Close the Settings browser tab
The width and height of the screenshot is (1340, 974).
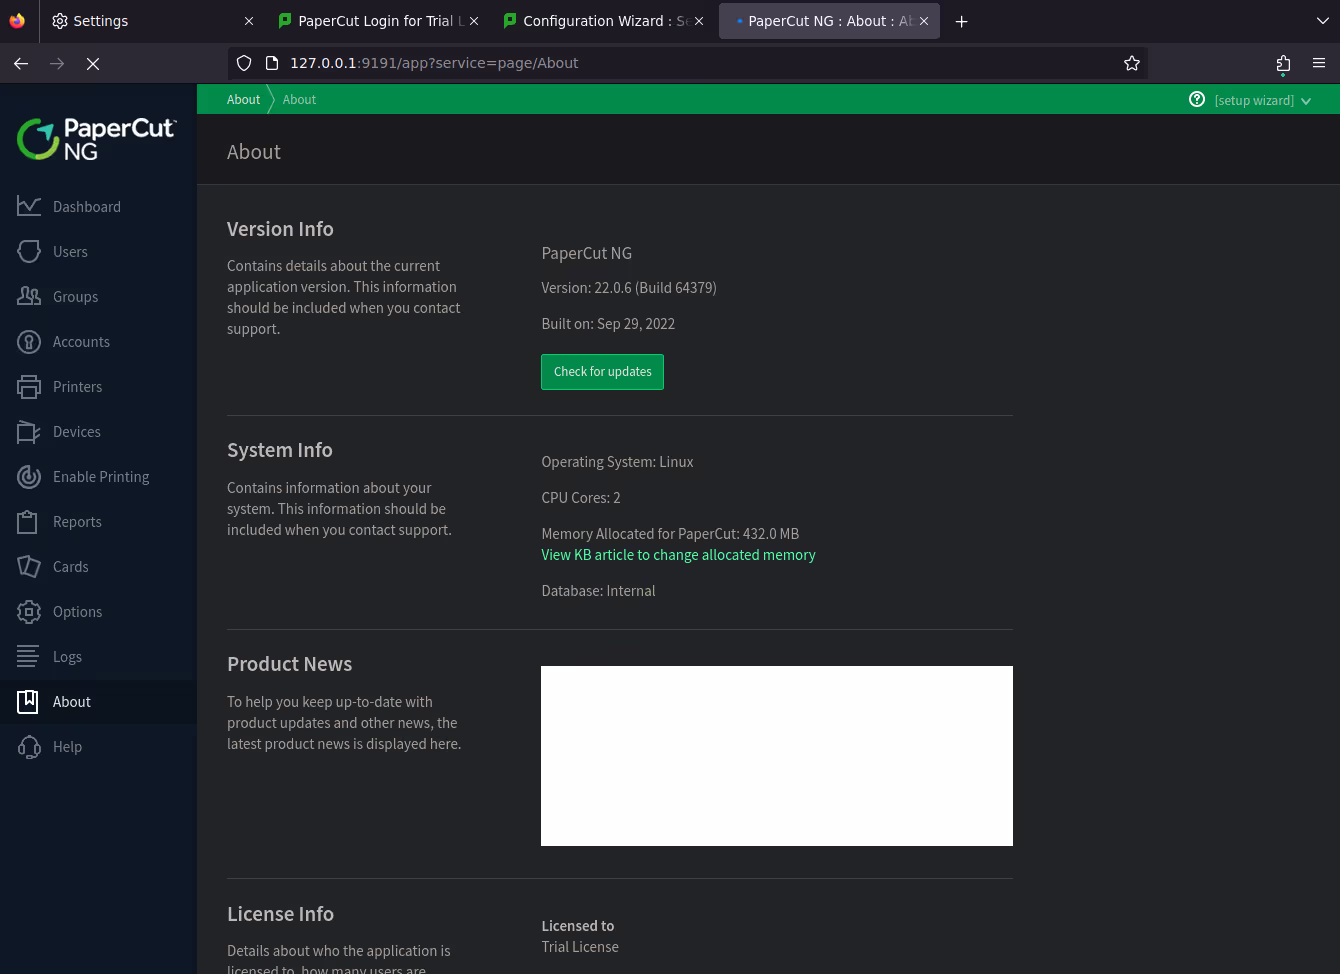pos(249,21)
